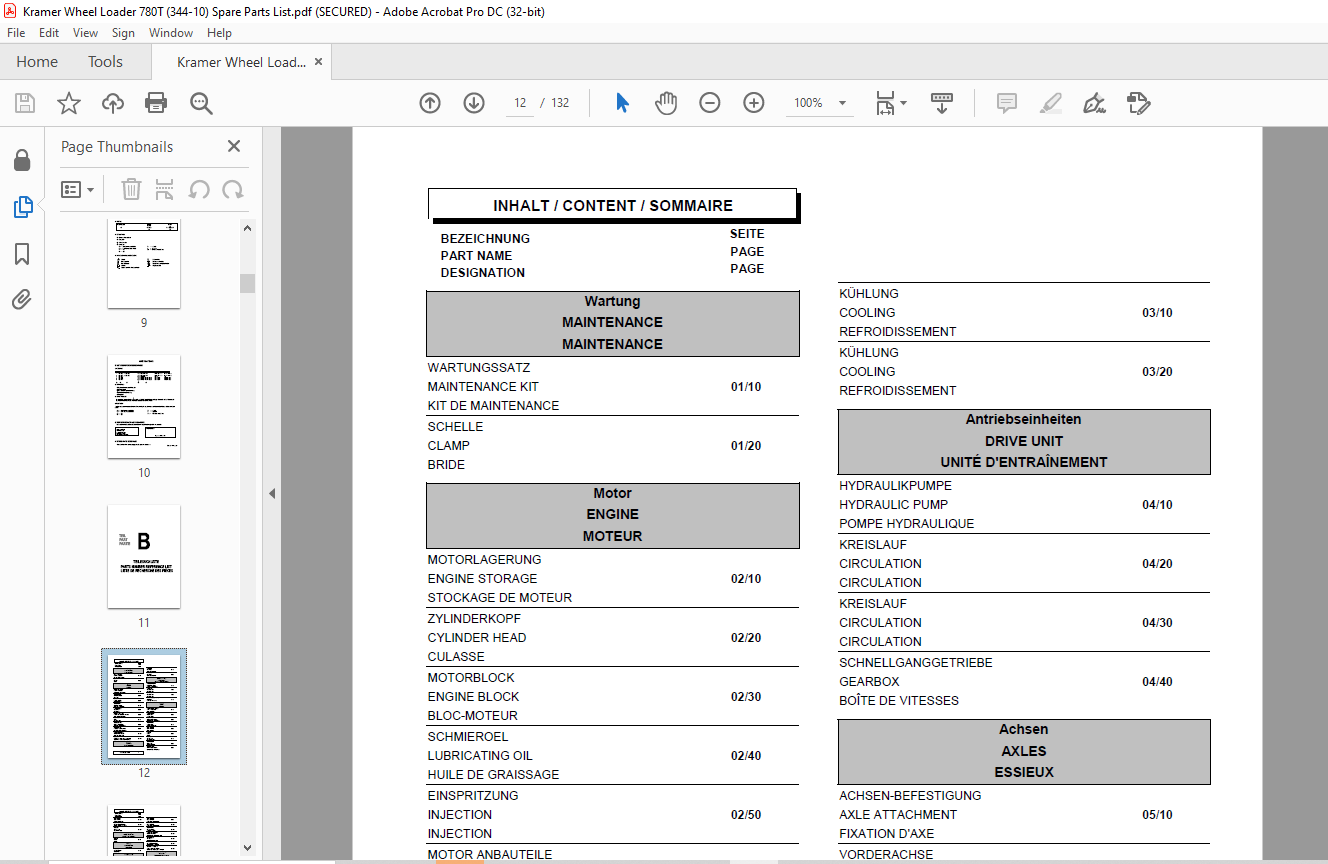Screen dimensions: 1328x864
Task: Open the security lock panel
Action: coord(22,160)
